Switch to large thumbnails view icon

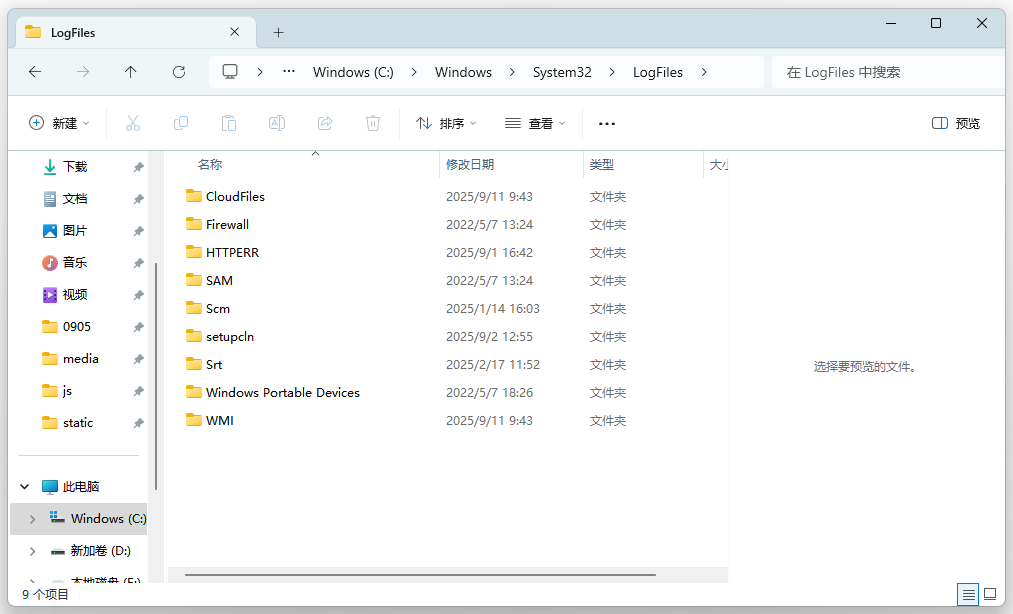(x=990, y=594)
